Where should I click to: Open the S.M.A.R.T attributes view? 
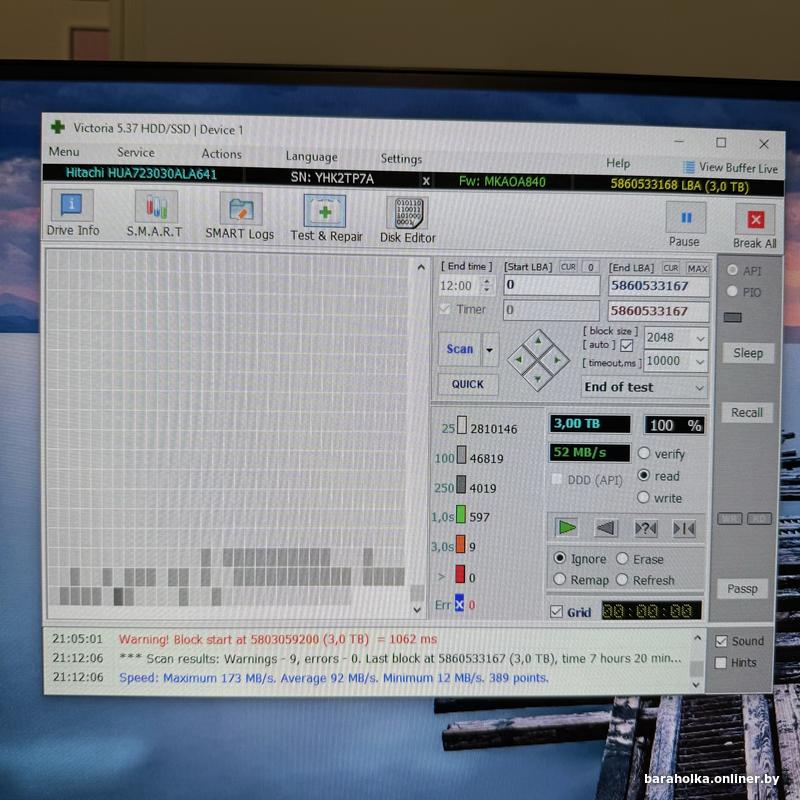pos(155,214)
